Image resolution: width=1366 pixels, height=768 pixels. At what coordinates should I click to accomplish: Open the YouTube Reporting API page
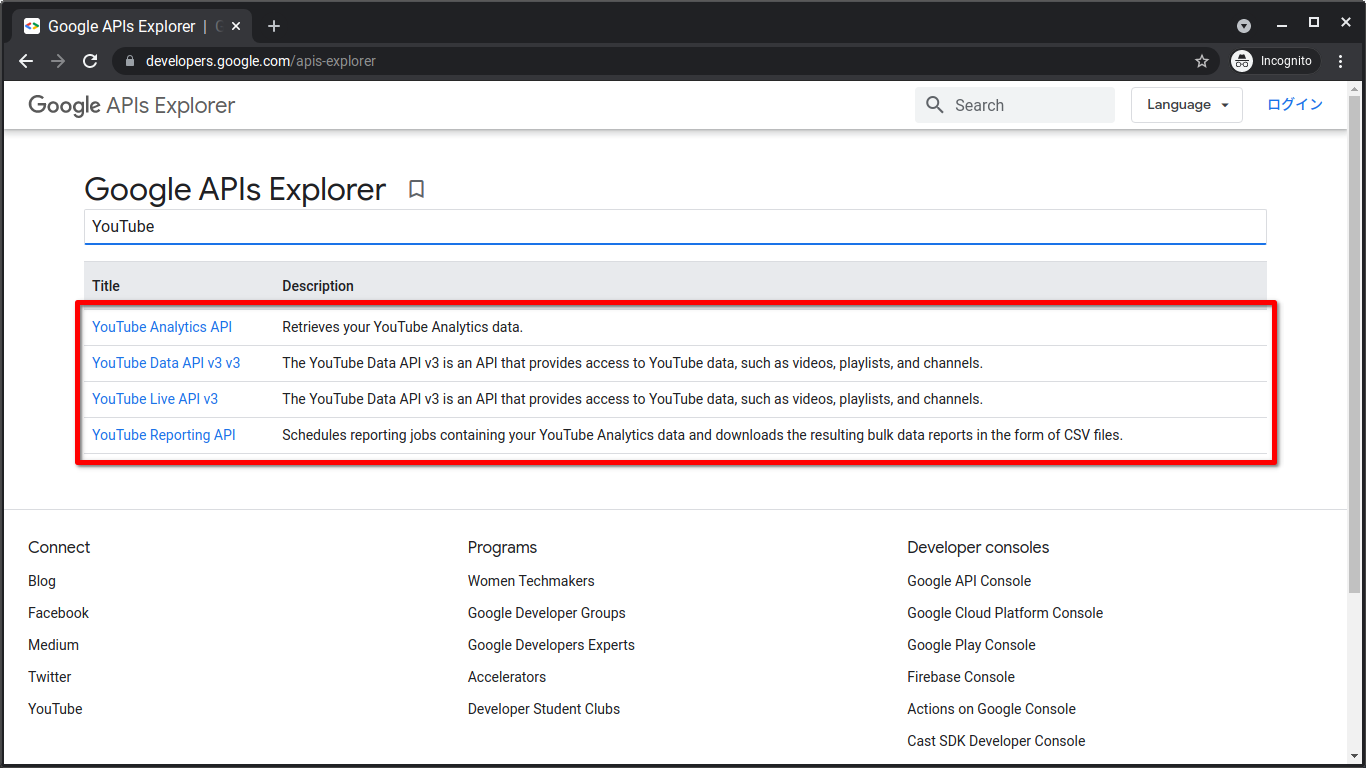coord(163,435)
